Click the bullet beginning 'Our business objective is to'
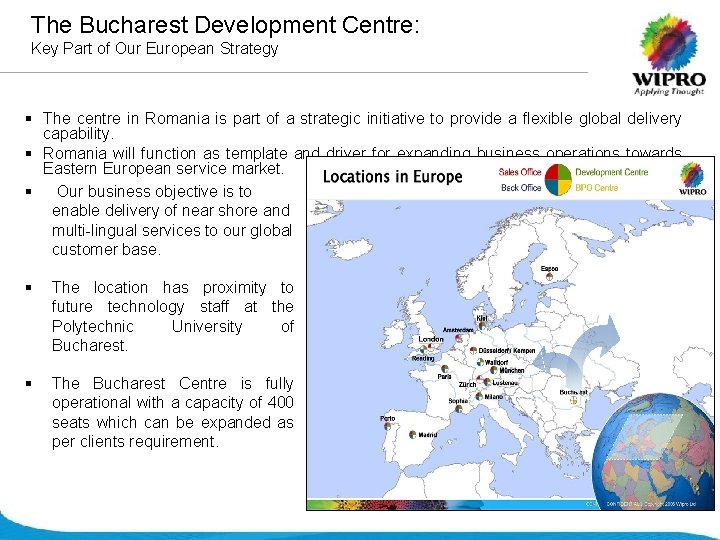The height and width of the screenshot is (540, 720). (172, 220)
